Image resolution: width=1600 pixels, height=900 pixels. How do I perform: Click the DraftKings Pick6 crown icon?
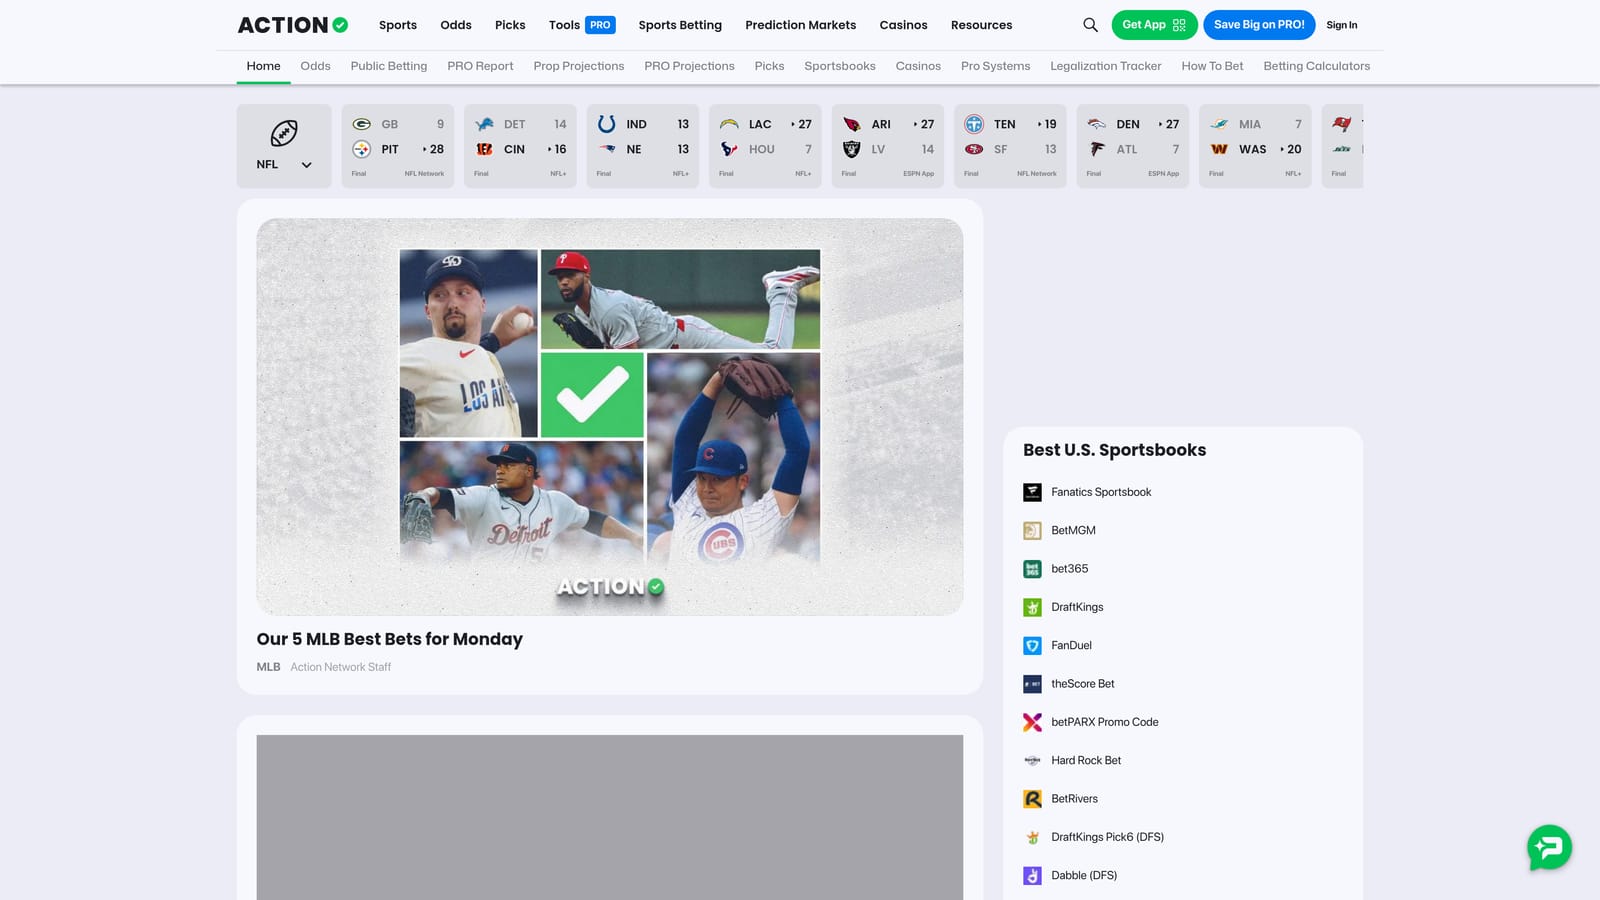point(1032,837)
